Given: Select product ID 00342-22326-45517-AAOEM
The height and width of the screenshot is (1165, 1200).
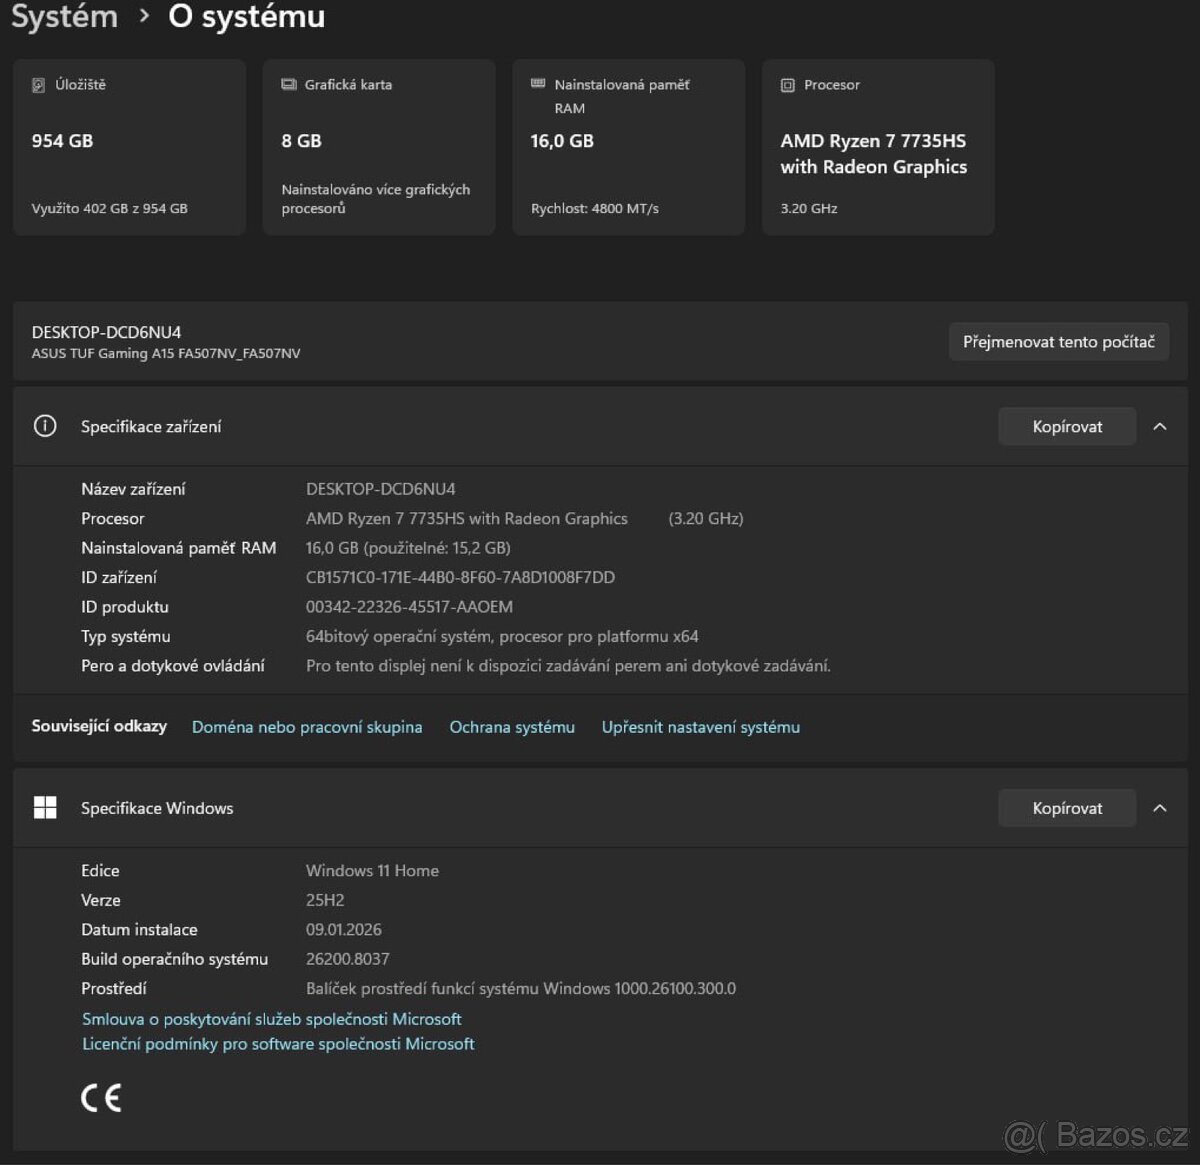Looking at the screenshot, I should [x=409, y=607].
